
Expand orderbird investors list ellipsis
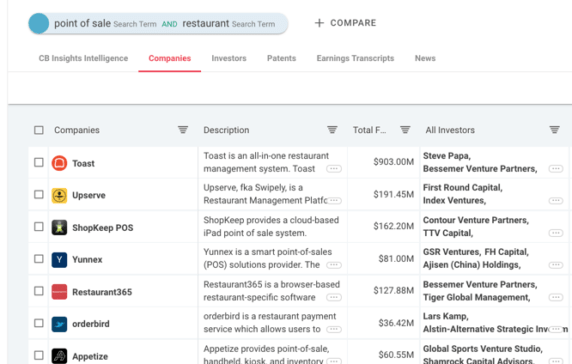pos(556,329)
